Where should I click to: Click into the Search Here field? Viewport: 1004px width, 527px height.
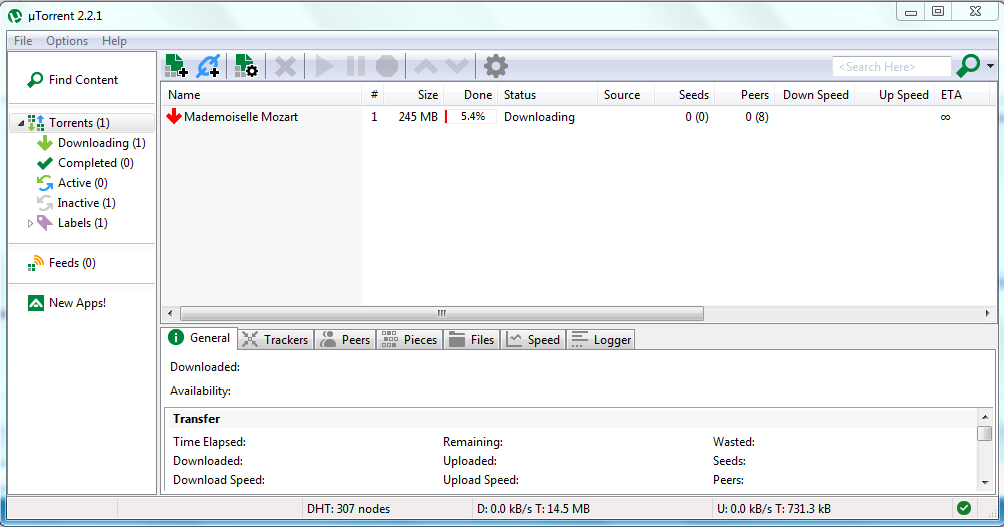tap(891, 67)
